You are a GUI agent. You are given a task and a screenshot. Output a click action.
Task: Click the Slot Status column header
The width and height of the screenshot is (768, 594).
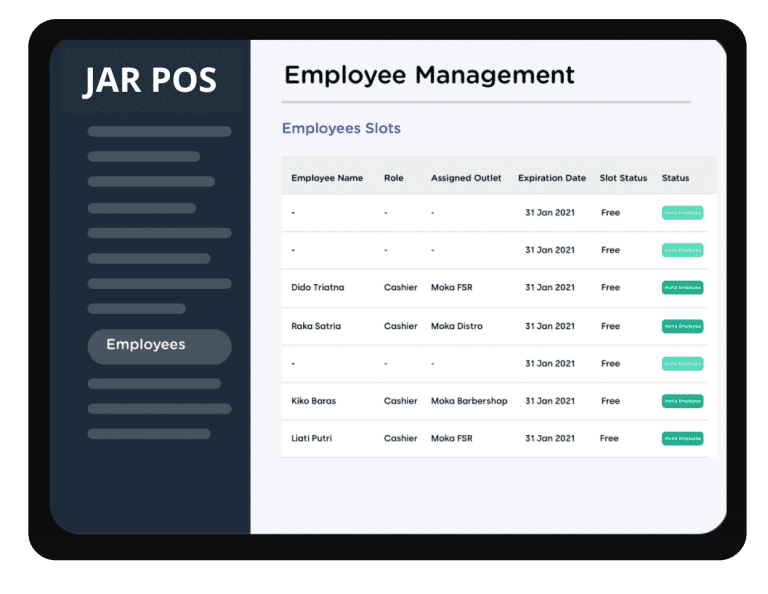624,178
